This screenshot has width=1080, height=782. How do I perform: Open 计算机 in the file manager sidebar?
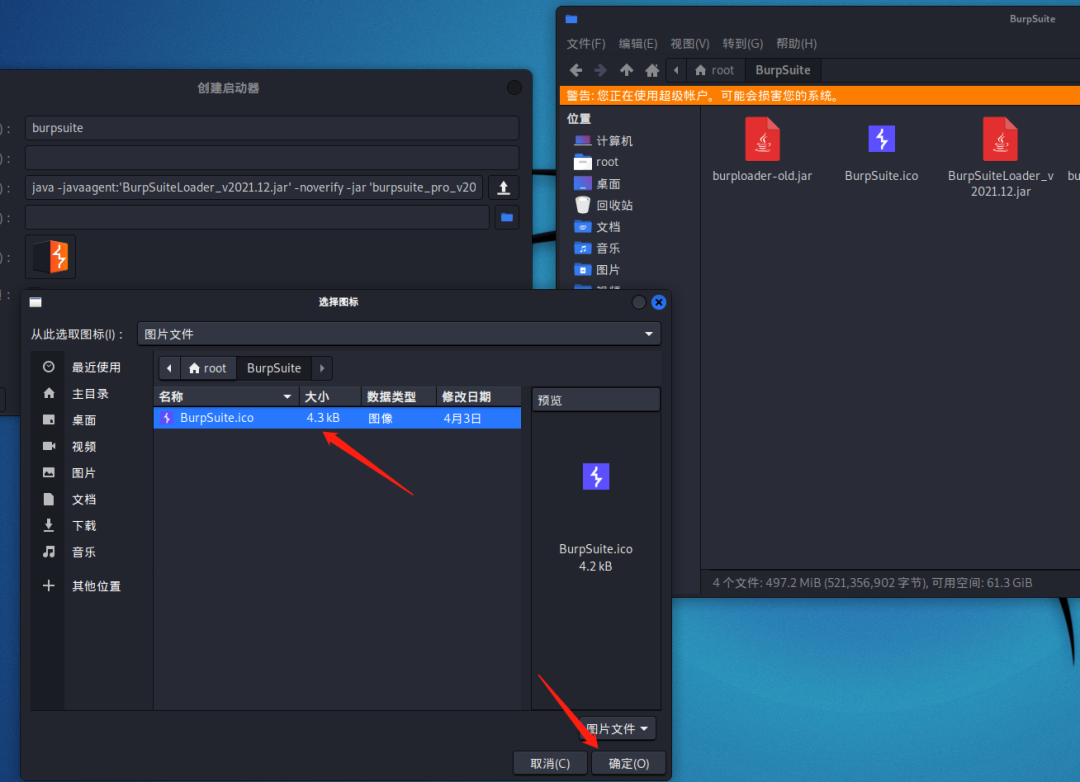pyautogui.click(x=603, y=141)
